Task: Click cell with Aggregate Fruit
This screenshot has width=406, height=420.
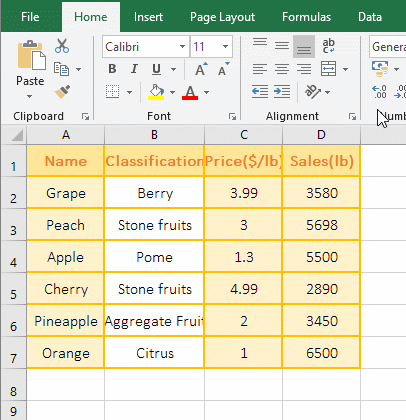Action: coord(154,321)
